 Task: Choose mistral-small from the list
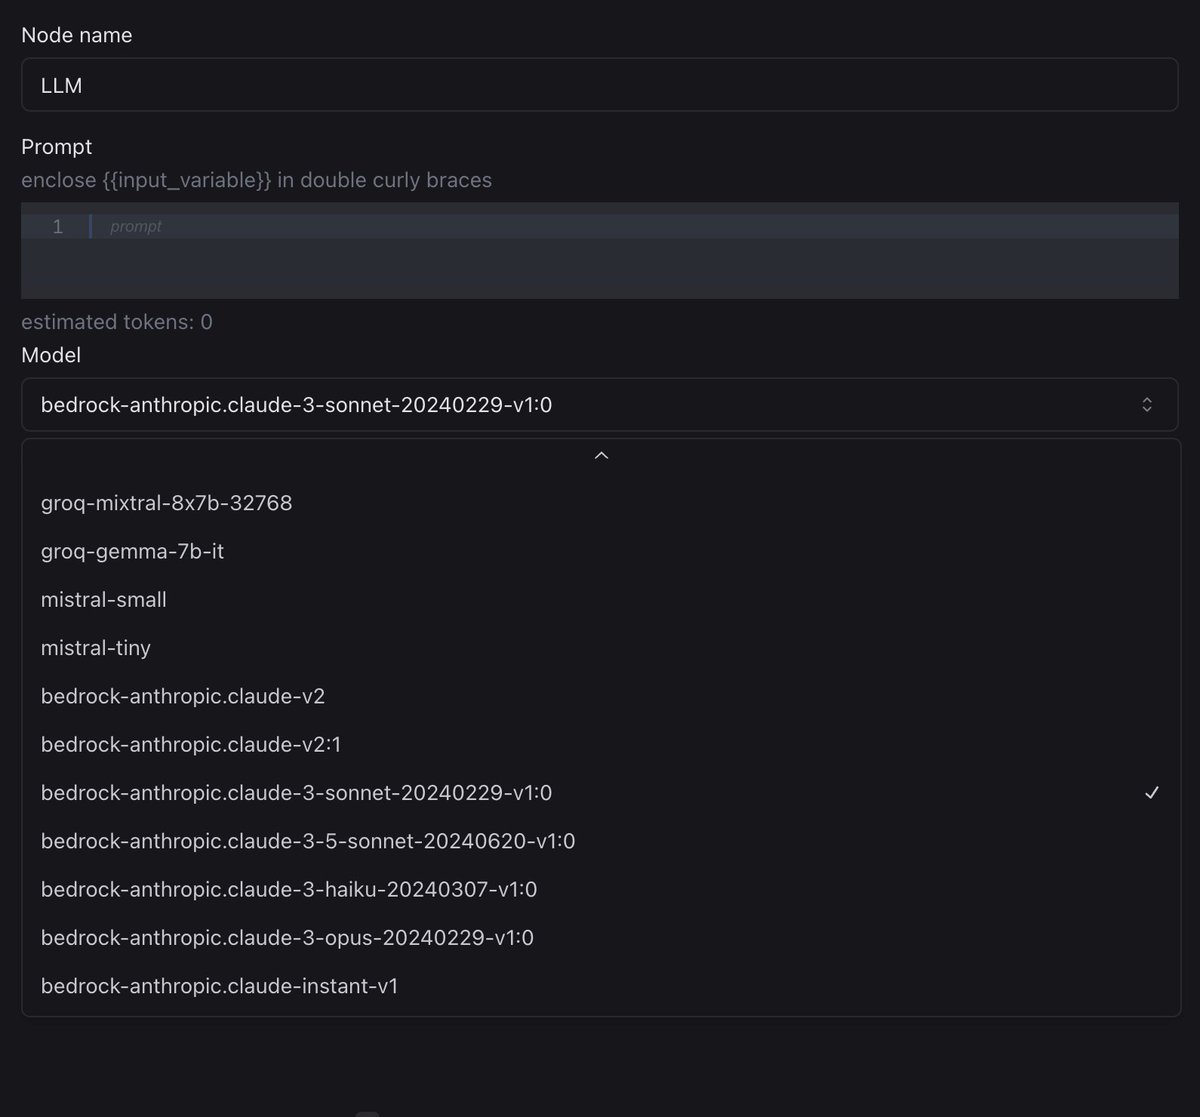point(601,600)
